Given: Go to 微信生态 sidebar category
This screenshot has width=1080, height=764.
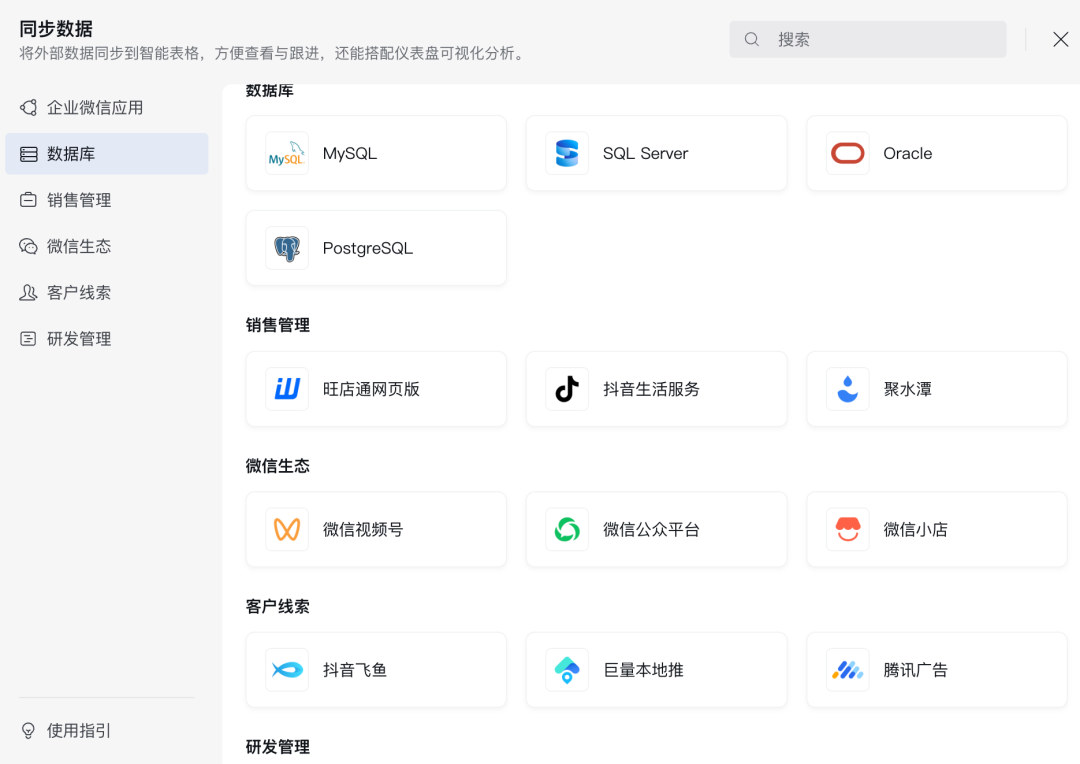Looking at the screenshot, I should (107, 246).
